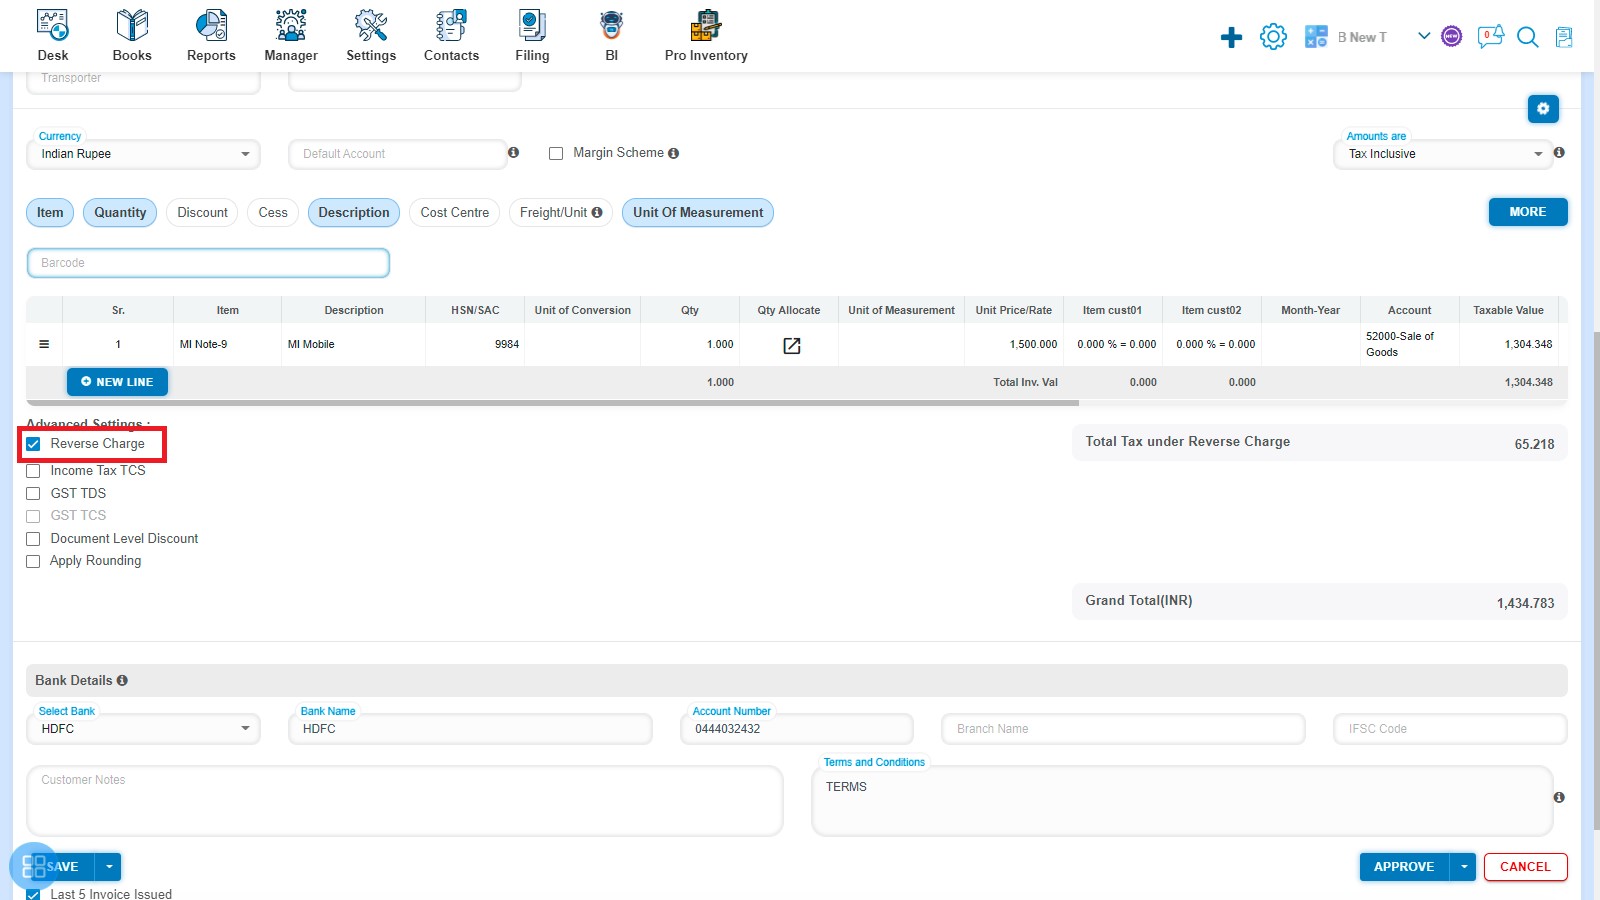Open the Filing module icon
This screenshot has height=900, width=1600.
tap(532, 25)
